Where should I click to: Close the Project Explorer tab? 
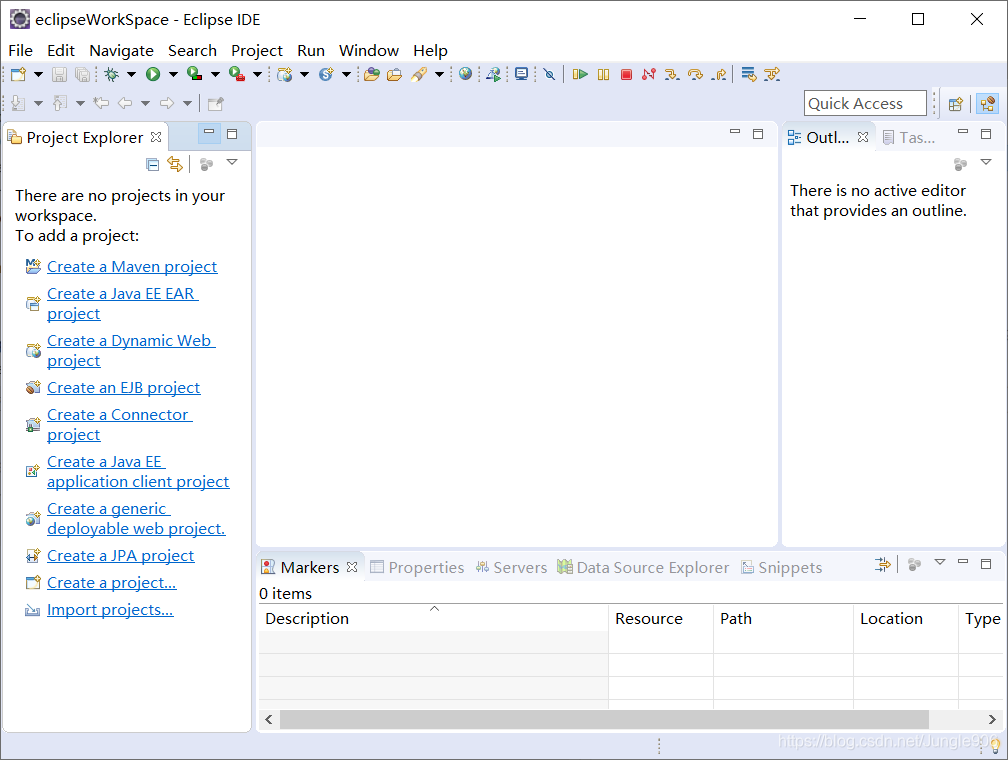point(156,137)
